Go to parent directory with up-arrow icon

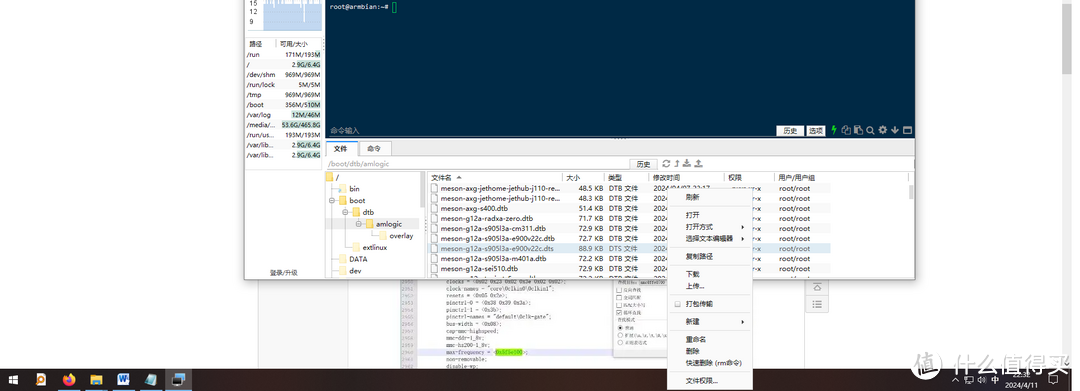(x=676, y=164)
